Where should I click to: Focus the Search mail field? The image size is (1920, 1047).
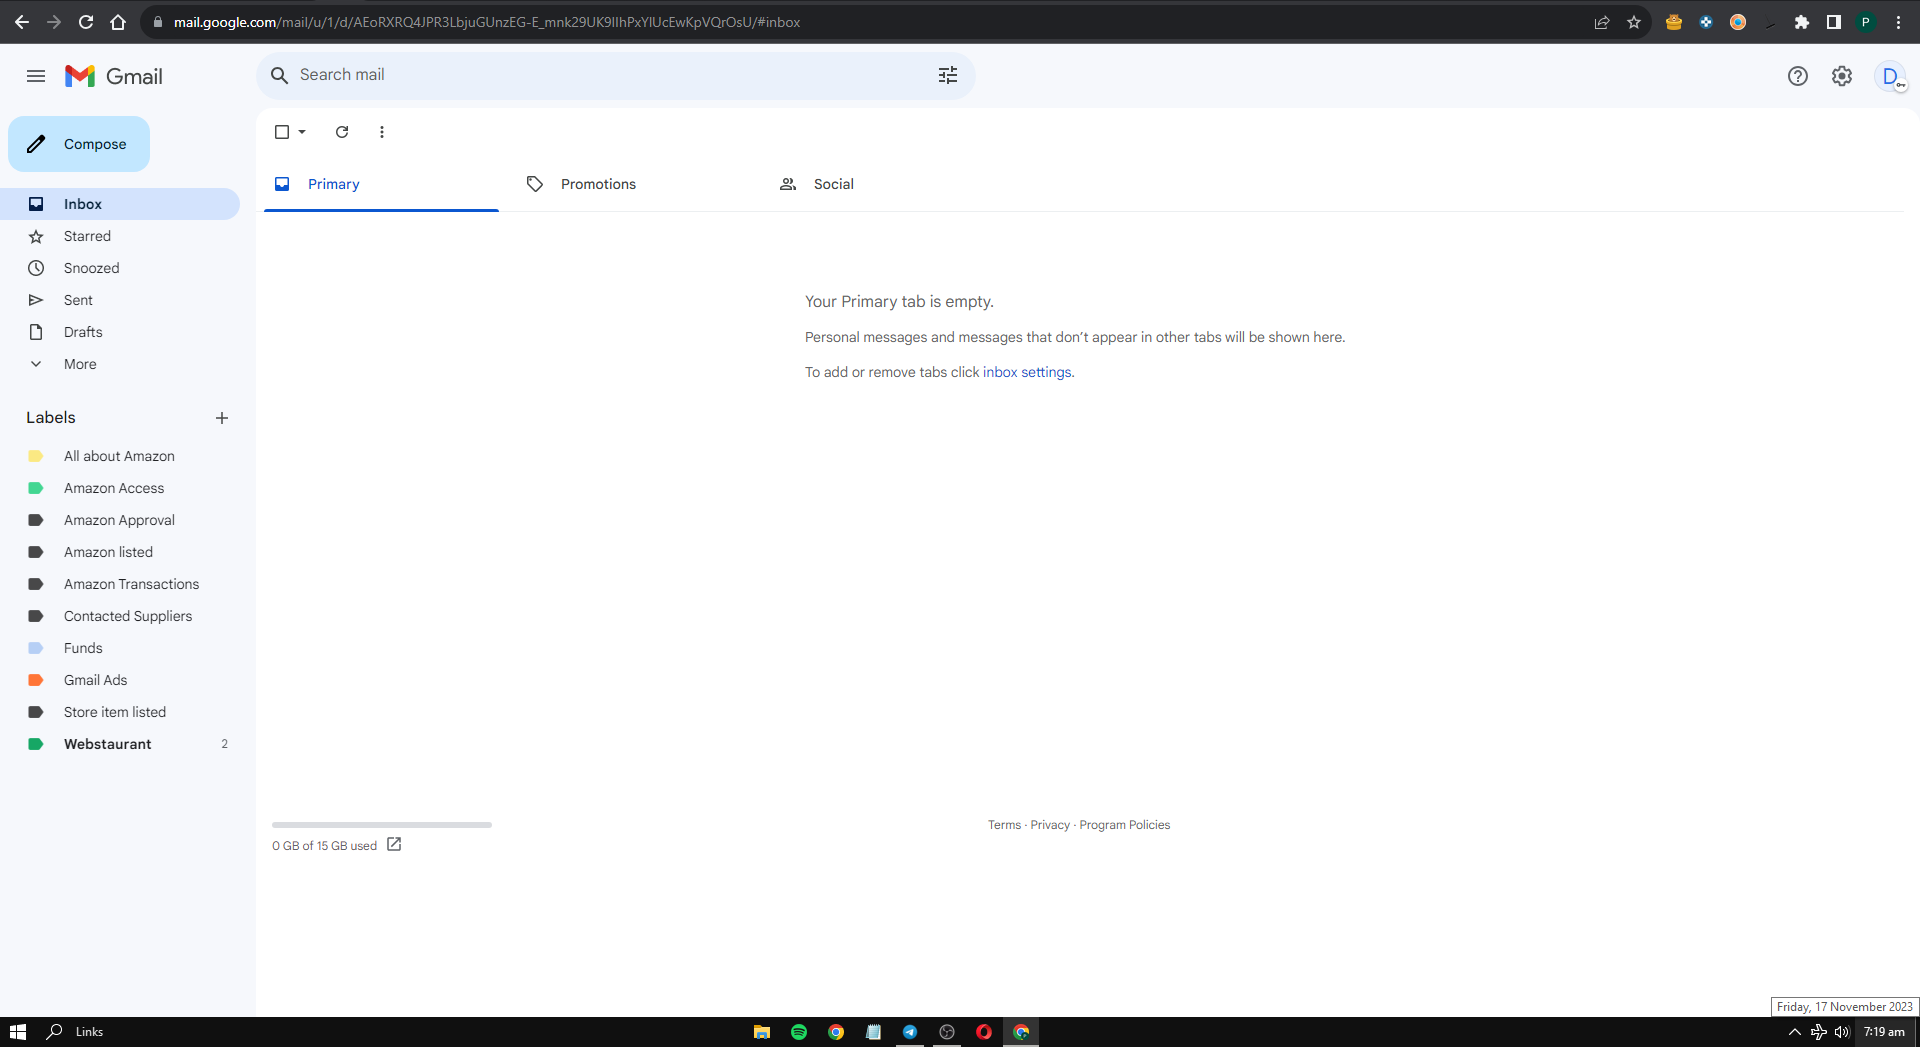click(615, 75)
